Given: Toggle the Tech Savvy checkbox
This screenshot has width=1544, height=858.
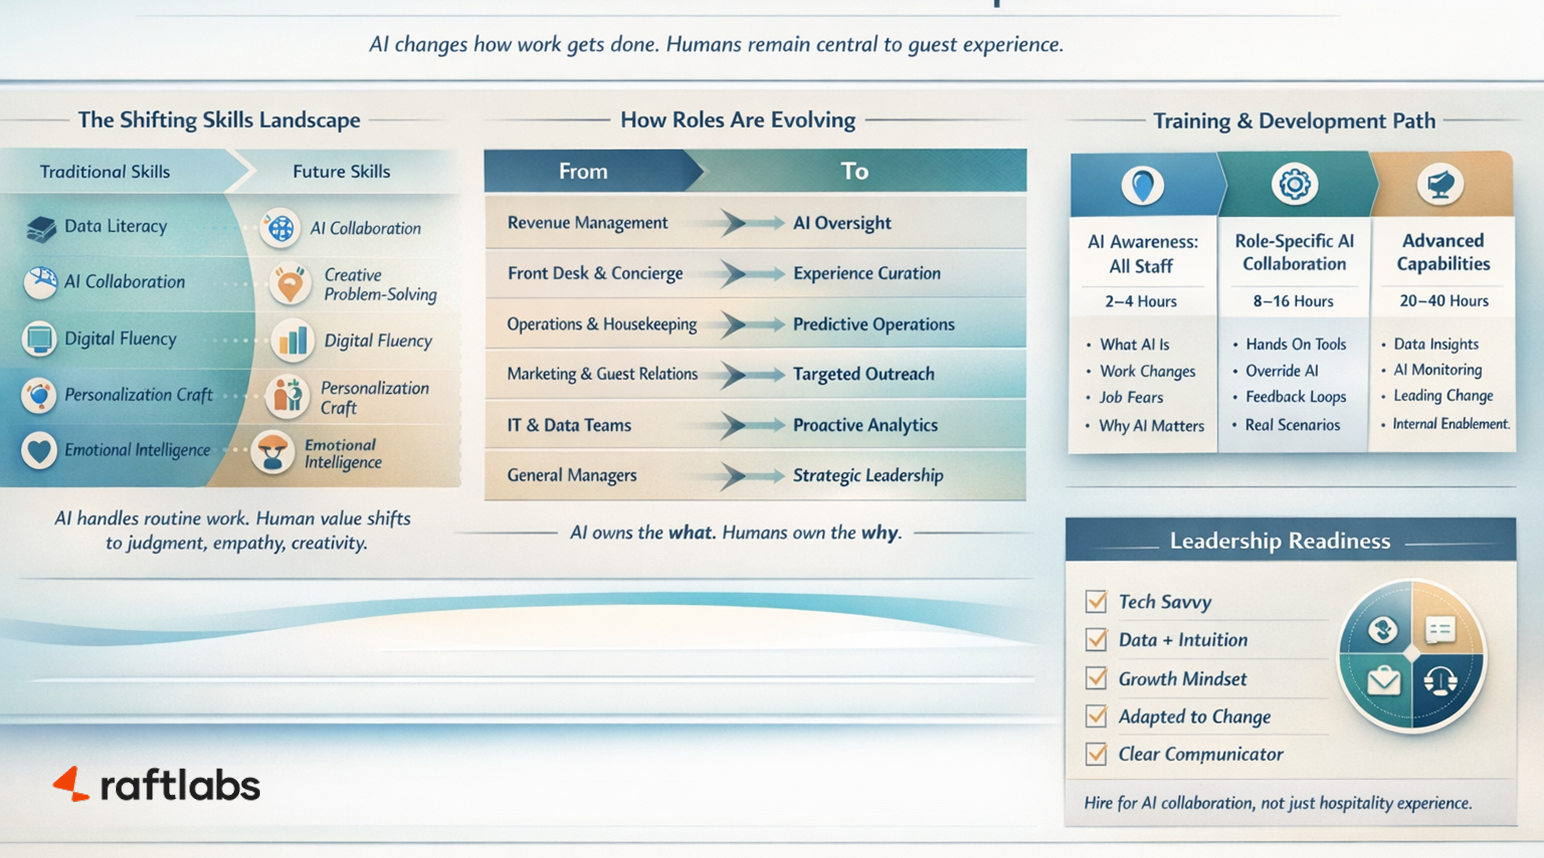Looking at the screenshot, I should coord(1096,601).
